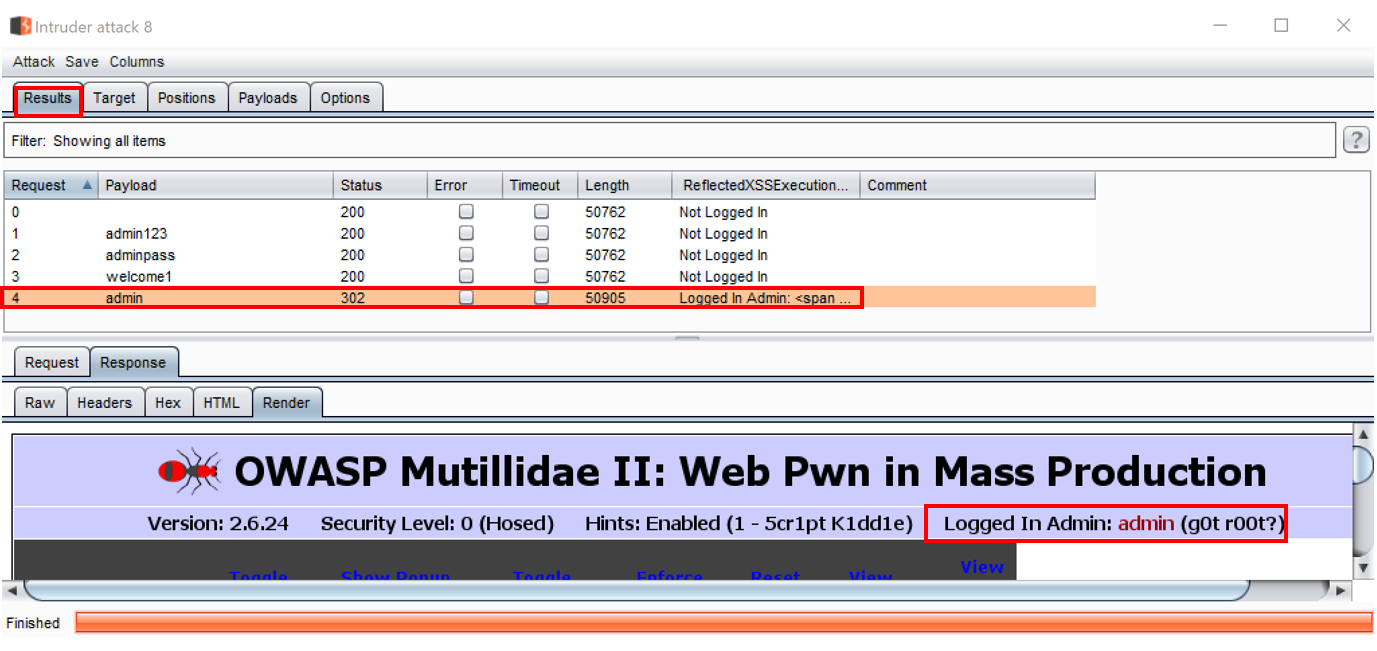
Task: Click the filter bar 'Showing all items'
Action: [670, 141]
